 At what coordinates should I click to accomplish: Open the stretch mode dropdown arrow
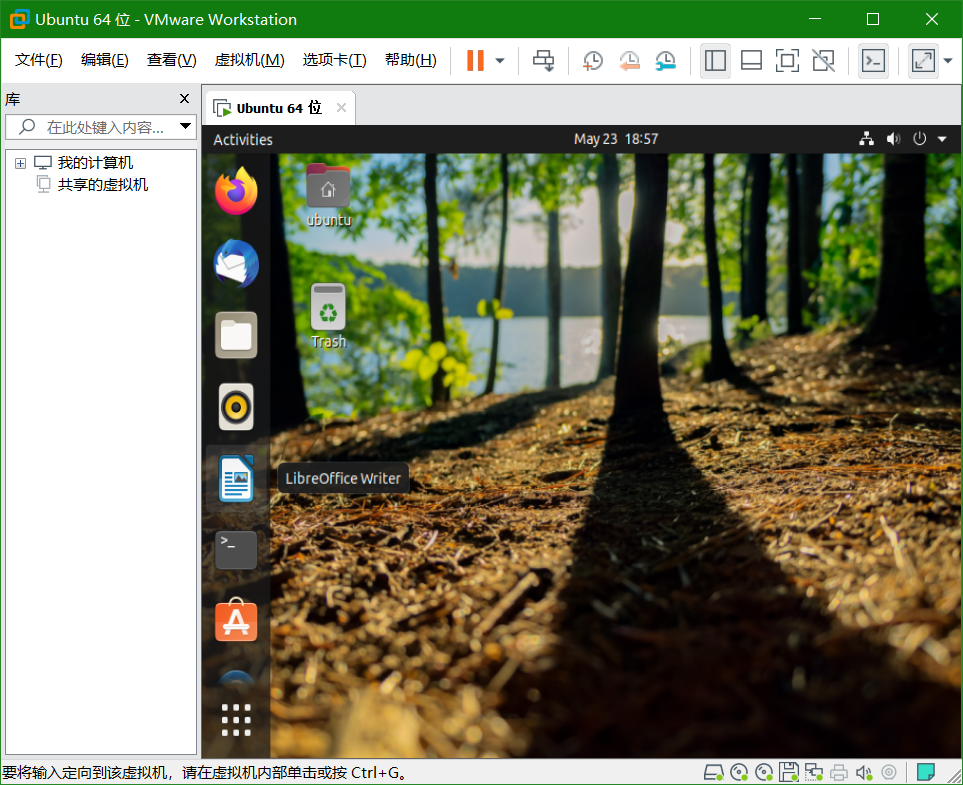click(x=948, y=60)
